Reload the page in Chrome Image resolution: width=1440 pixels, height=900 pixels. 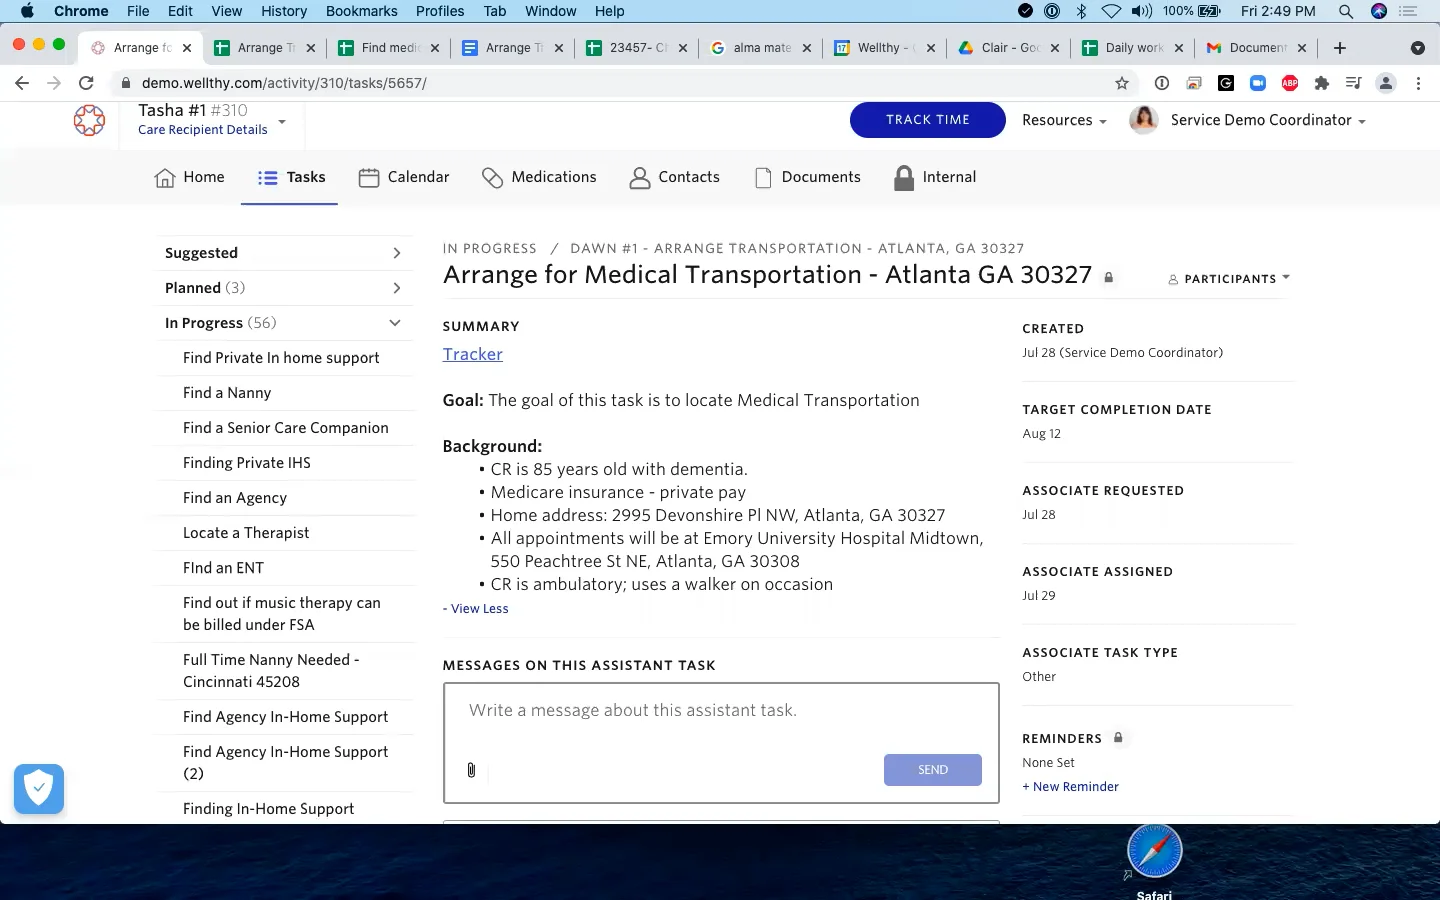pyautogui.click(x=86, y=83)
